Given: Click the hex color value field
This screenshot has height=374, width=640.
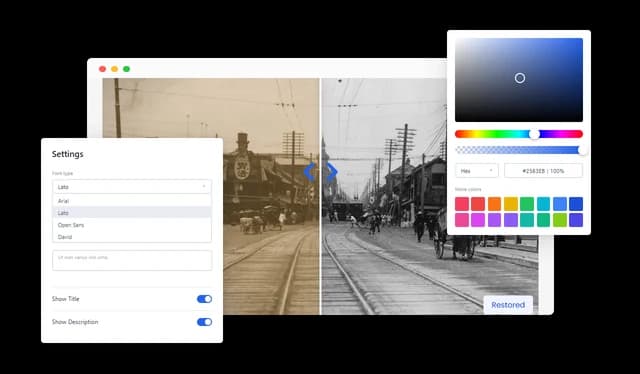Looking at the screenshot, I should 543,171.
